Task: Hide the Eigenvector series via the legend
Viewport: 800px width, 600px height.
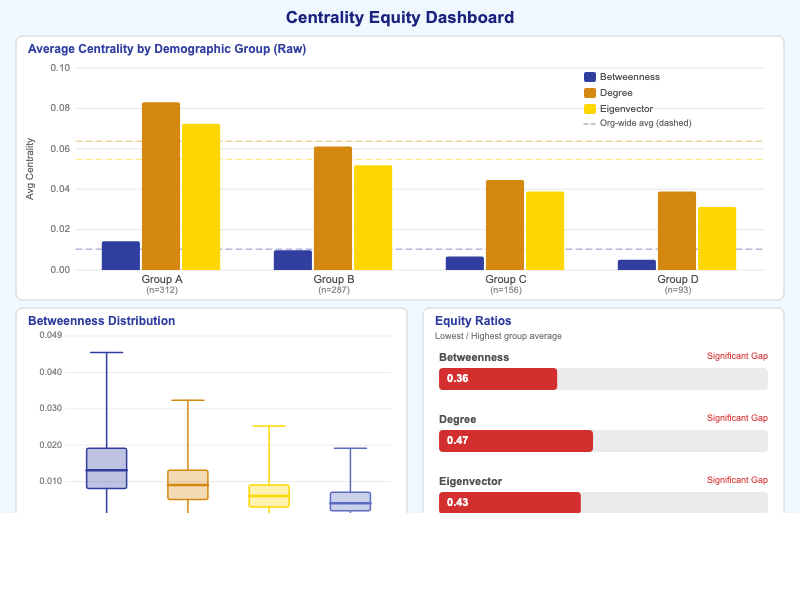Action: pos(590,109)
